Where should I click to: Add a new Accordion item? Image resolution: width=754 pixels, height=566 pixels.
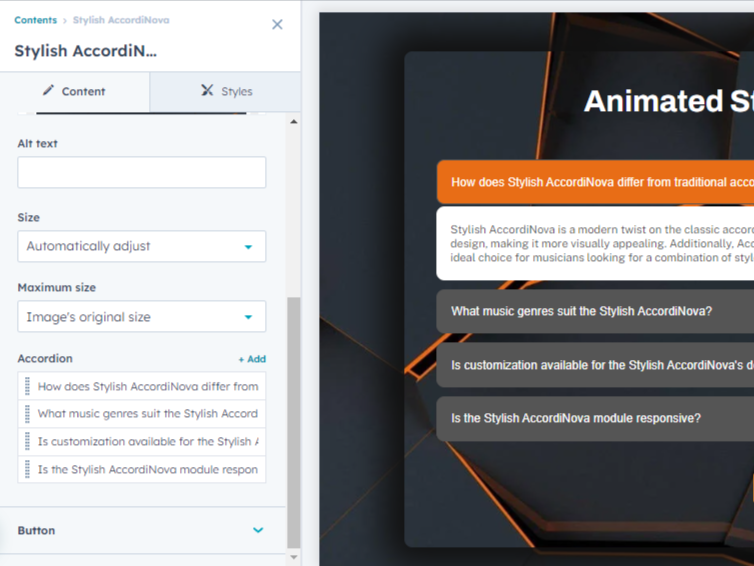click(x=252, y=359)
